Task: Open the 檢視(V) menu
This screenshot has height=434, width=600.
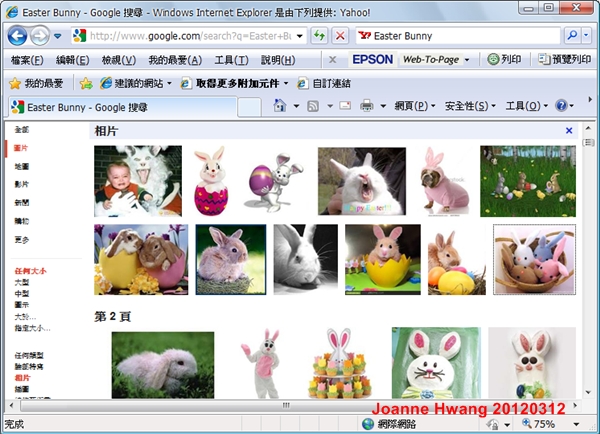Action: click(119, 60)
